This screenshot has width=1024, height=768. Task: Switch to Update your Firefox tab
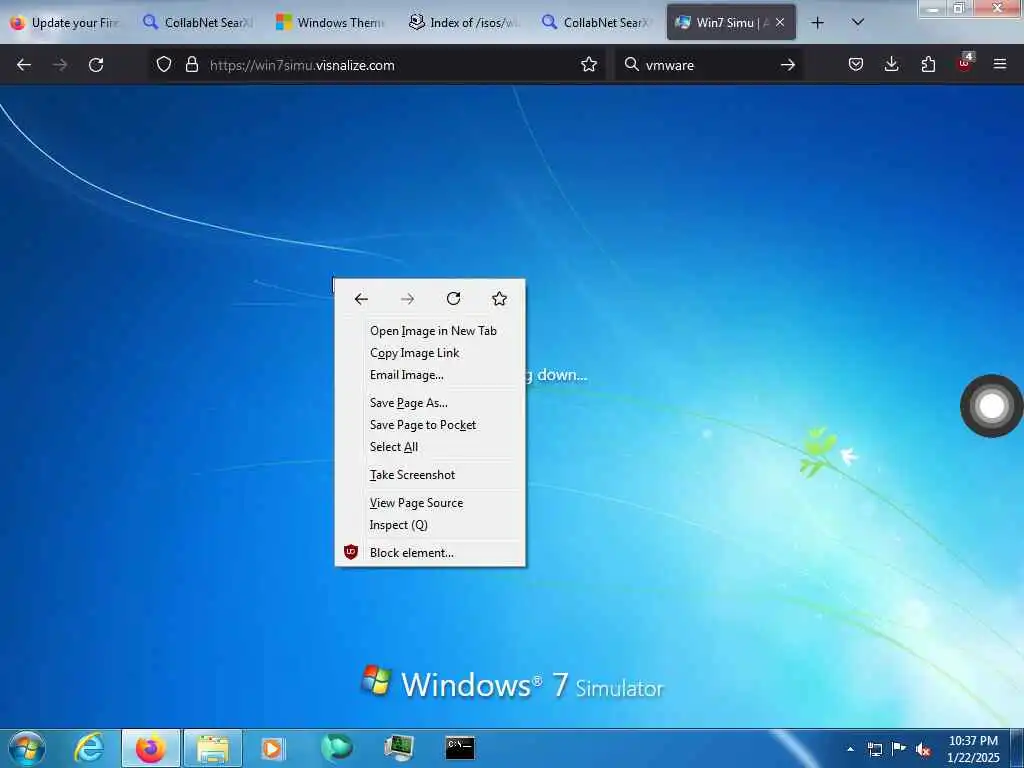pos(65,23)
